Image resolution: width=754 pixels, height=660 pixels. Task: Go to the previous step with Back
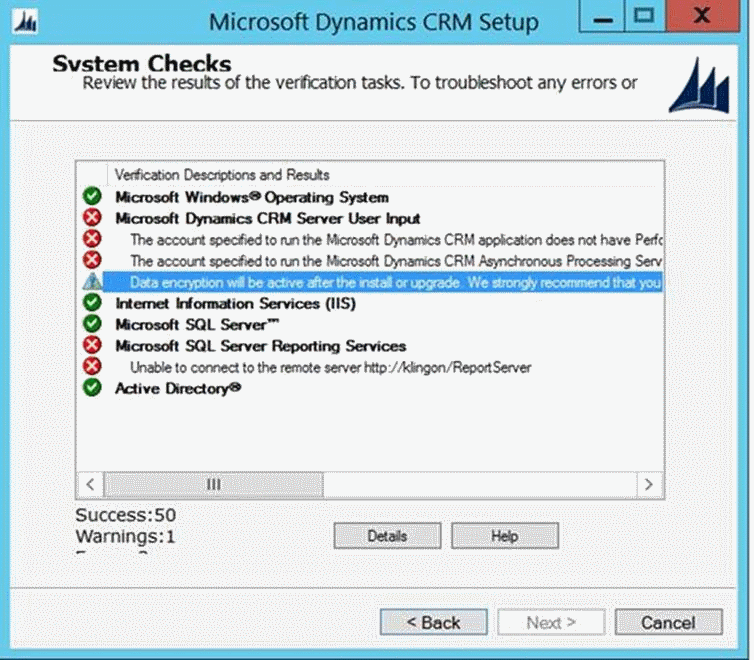(x=434, y=623)
